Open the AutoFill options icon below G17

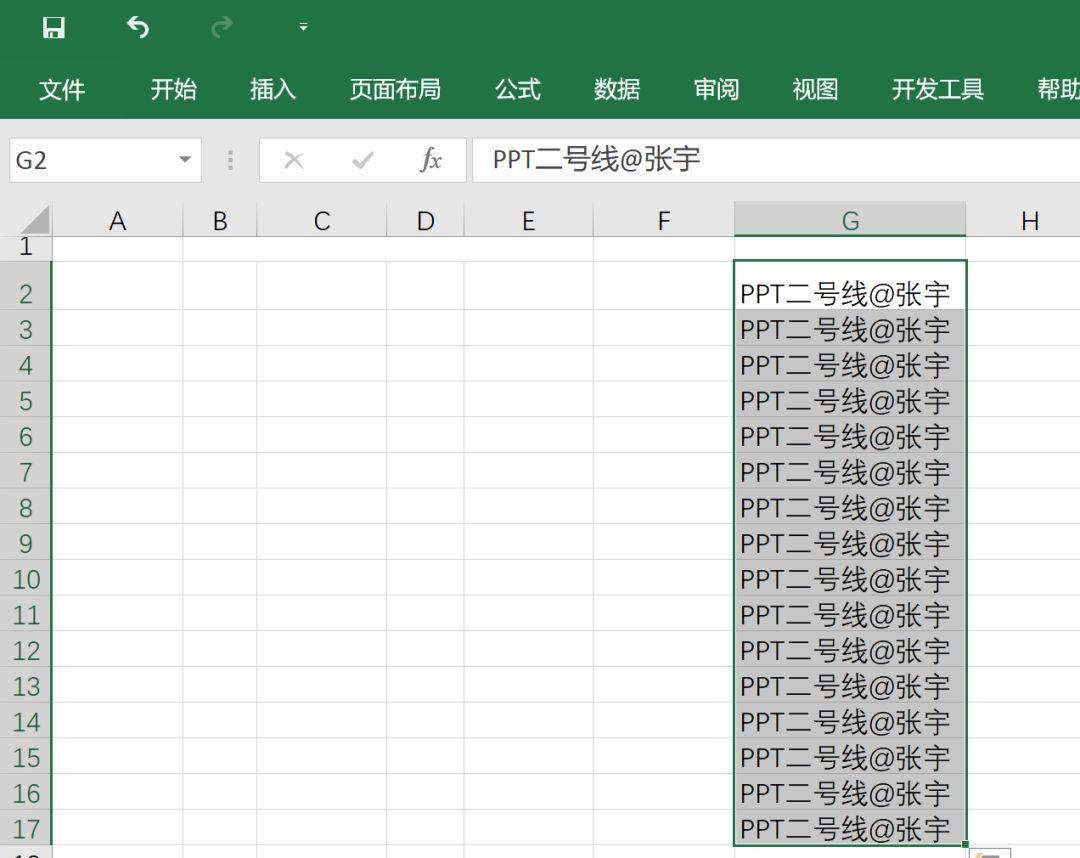[989, 853]
